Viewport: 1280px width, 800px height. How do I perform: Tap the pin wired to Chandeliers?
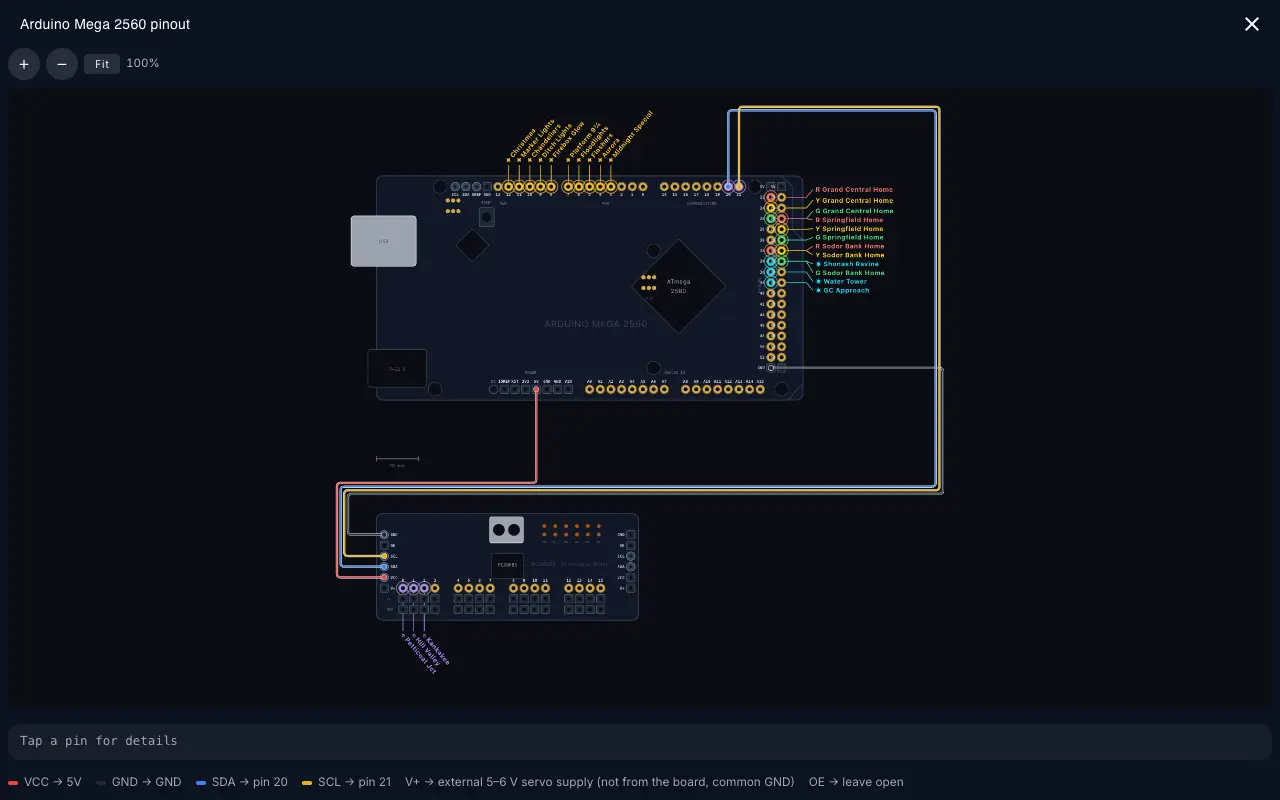tap(530, 187)
